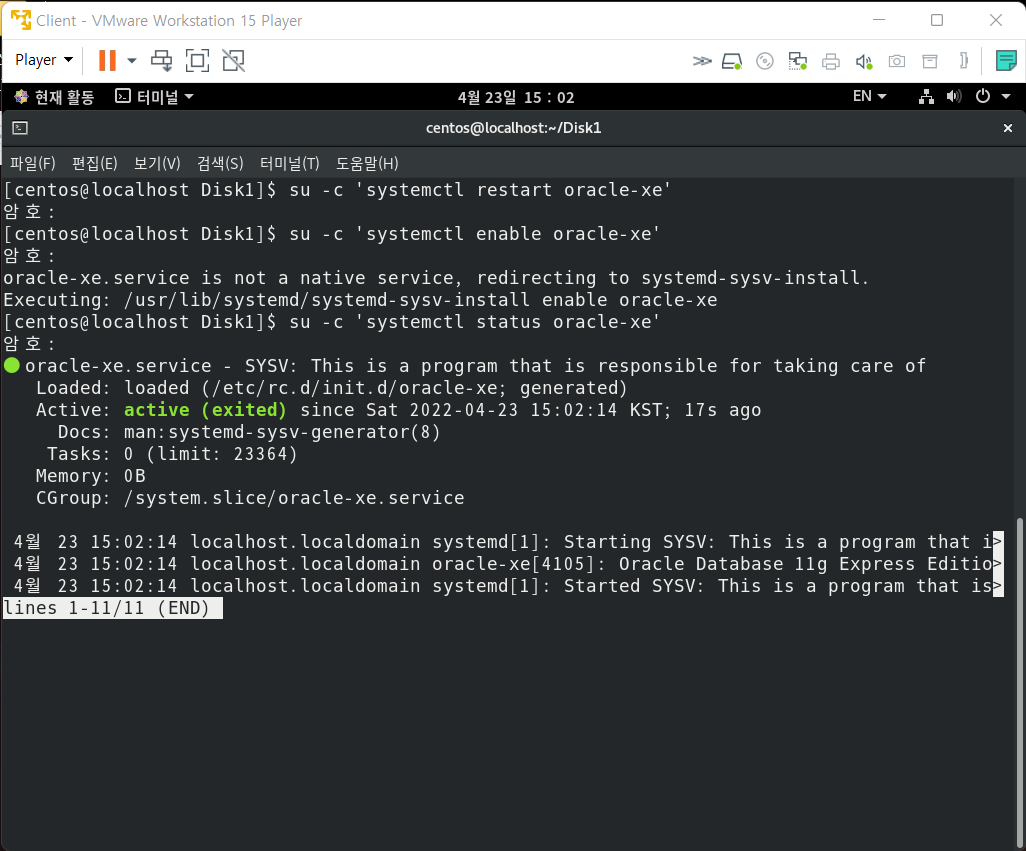This screenshot has height=851, width=1026.
Task: Click 'Tasks: 0 (limit: 23364)' line
Action: (x=172, y=454)
